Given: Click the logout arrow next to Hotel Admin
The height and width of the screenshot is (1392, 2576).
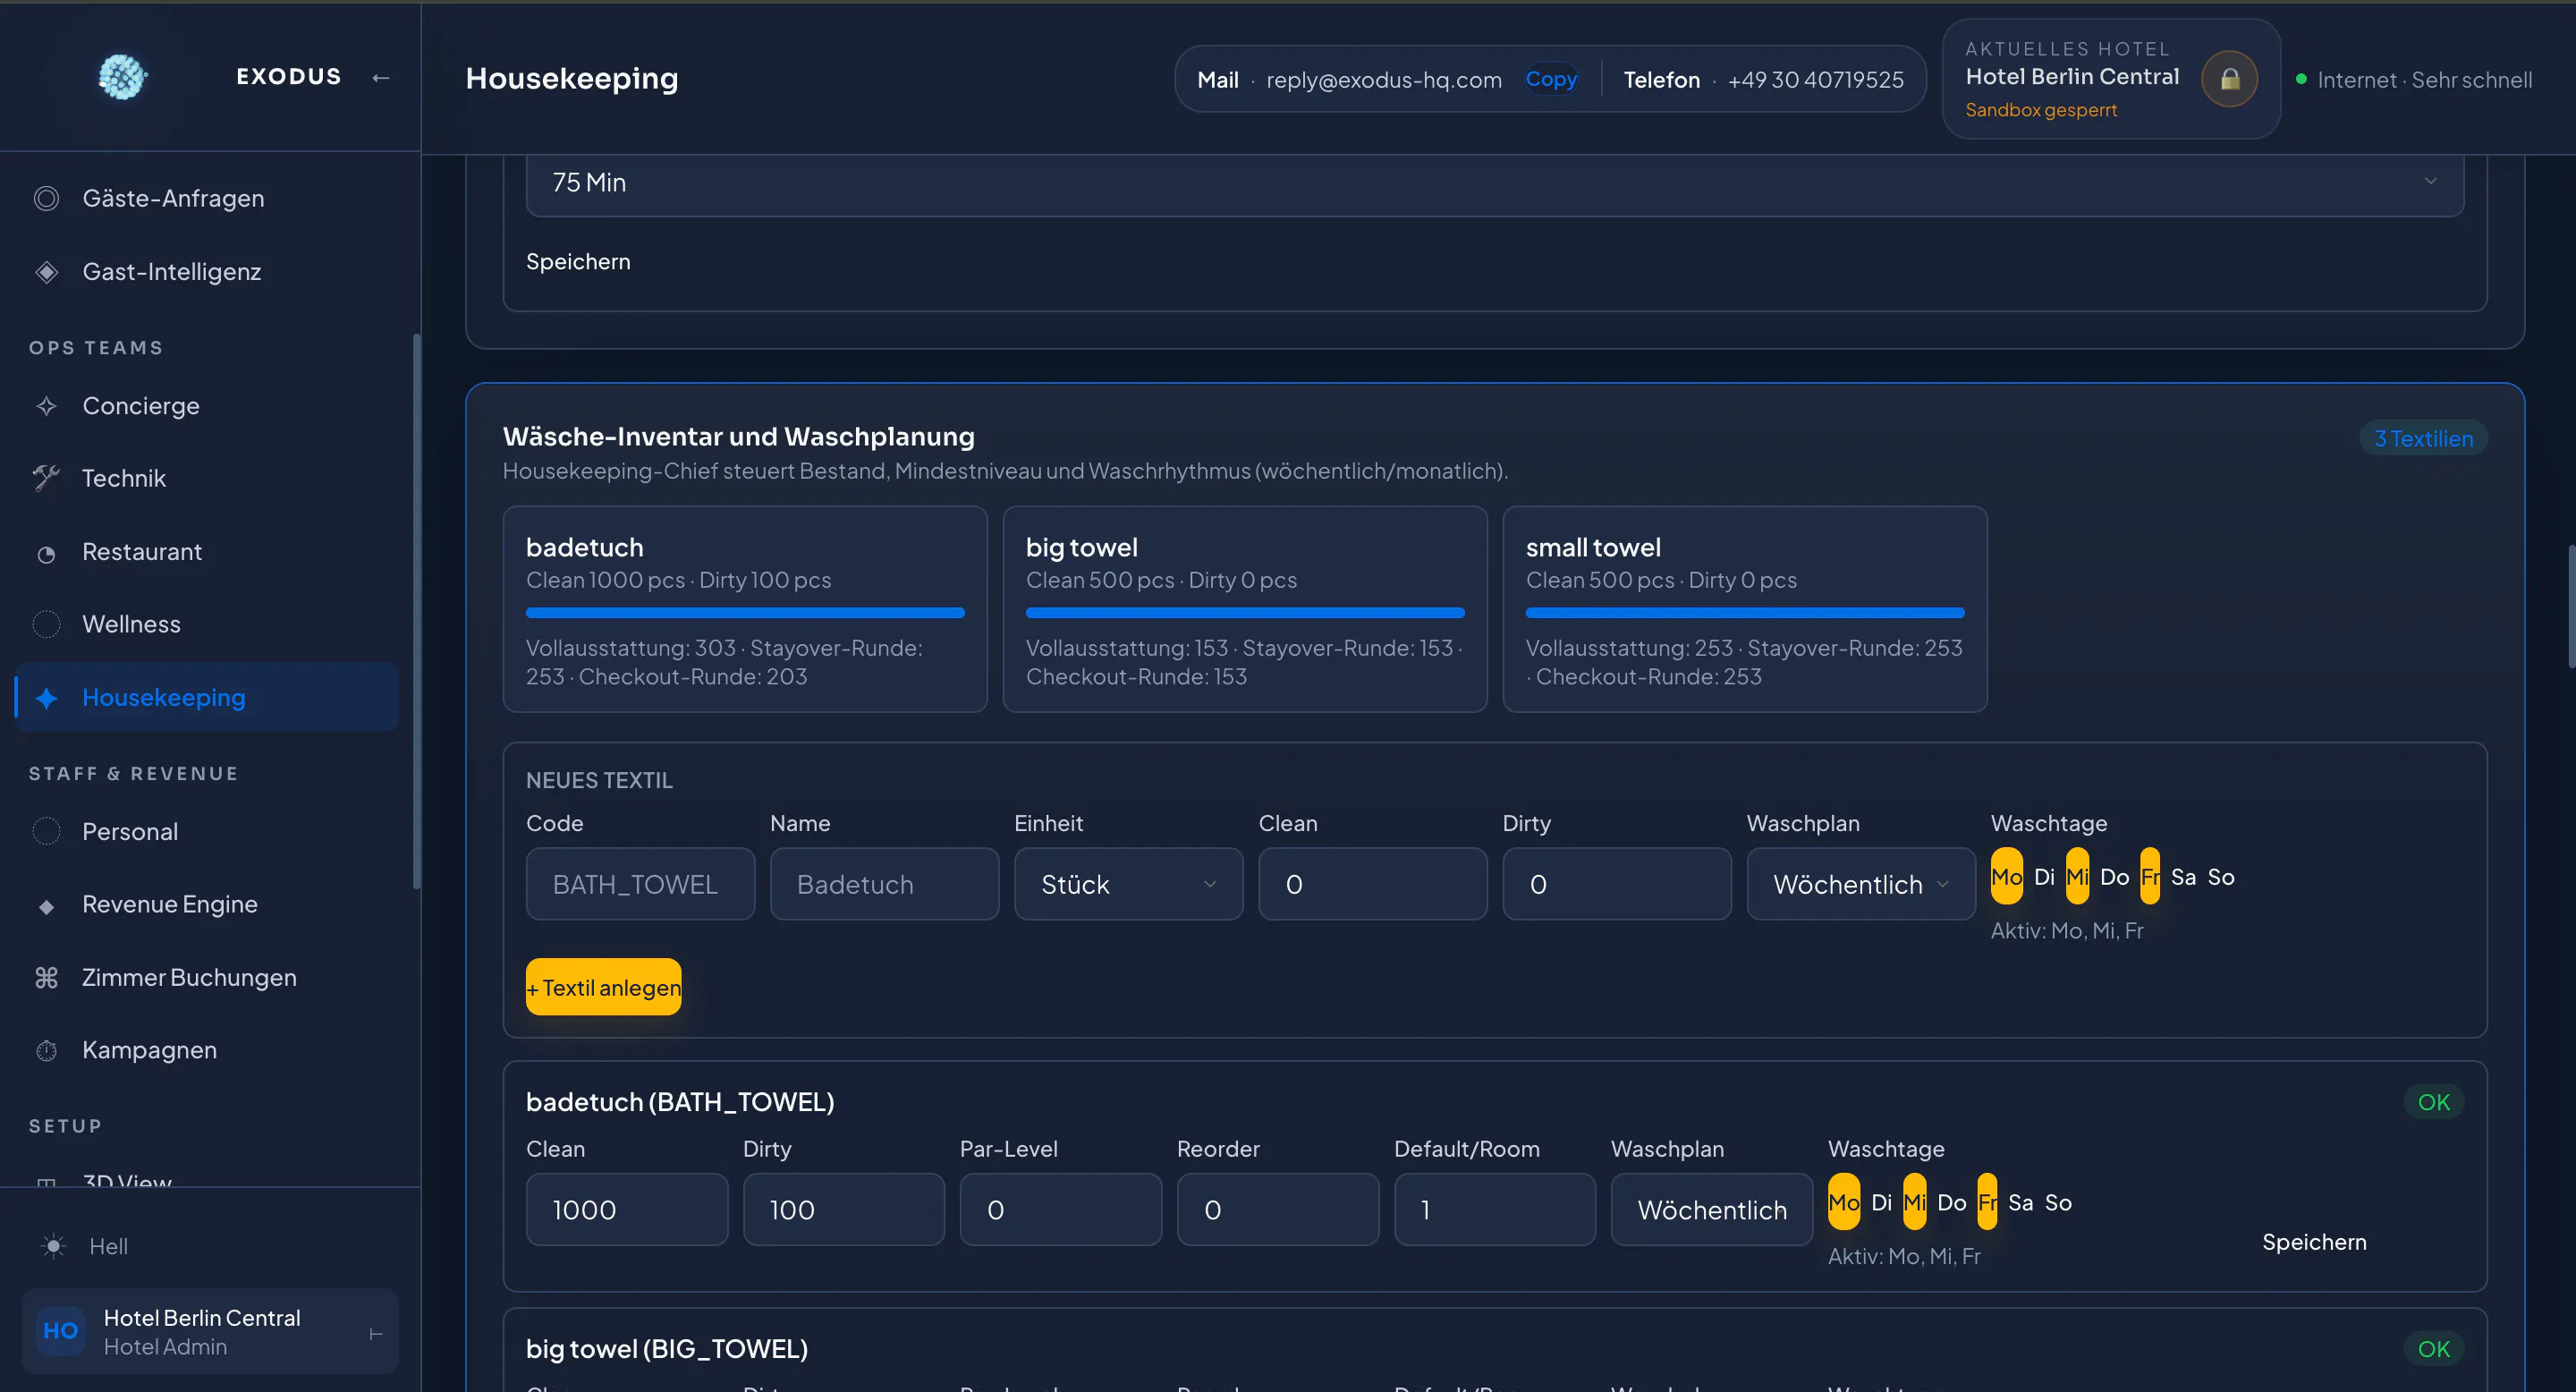Looking at the screenshot, I should click(x=376, y=1333).
